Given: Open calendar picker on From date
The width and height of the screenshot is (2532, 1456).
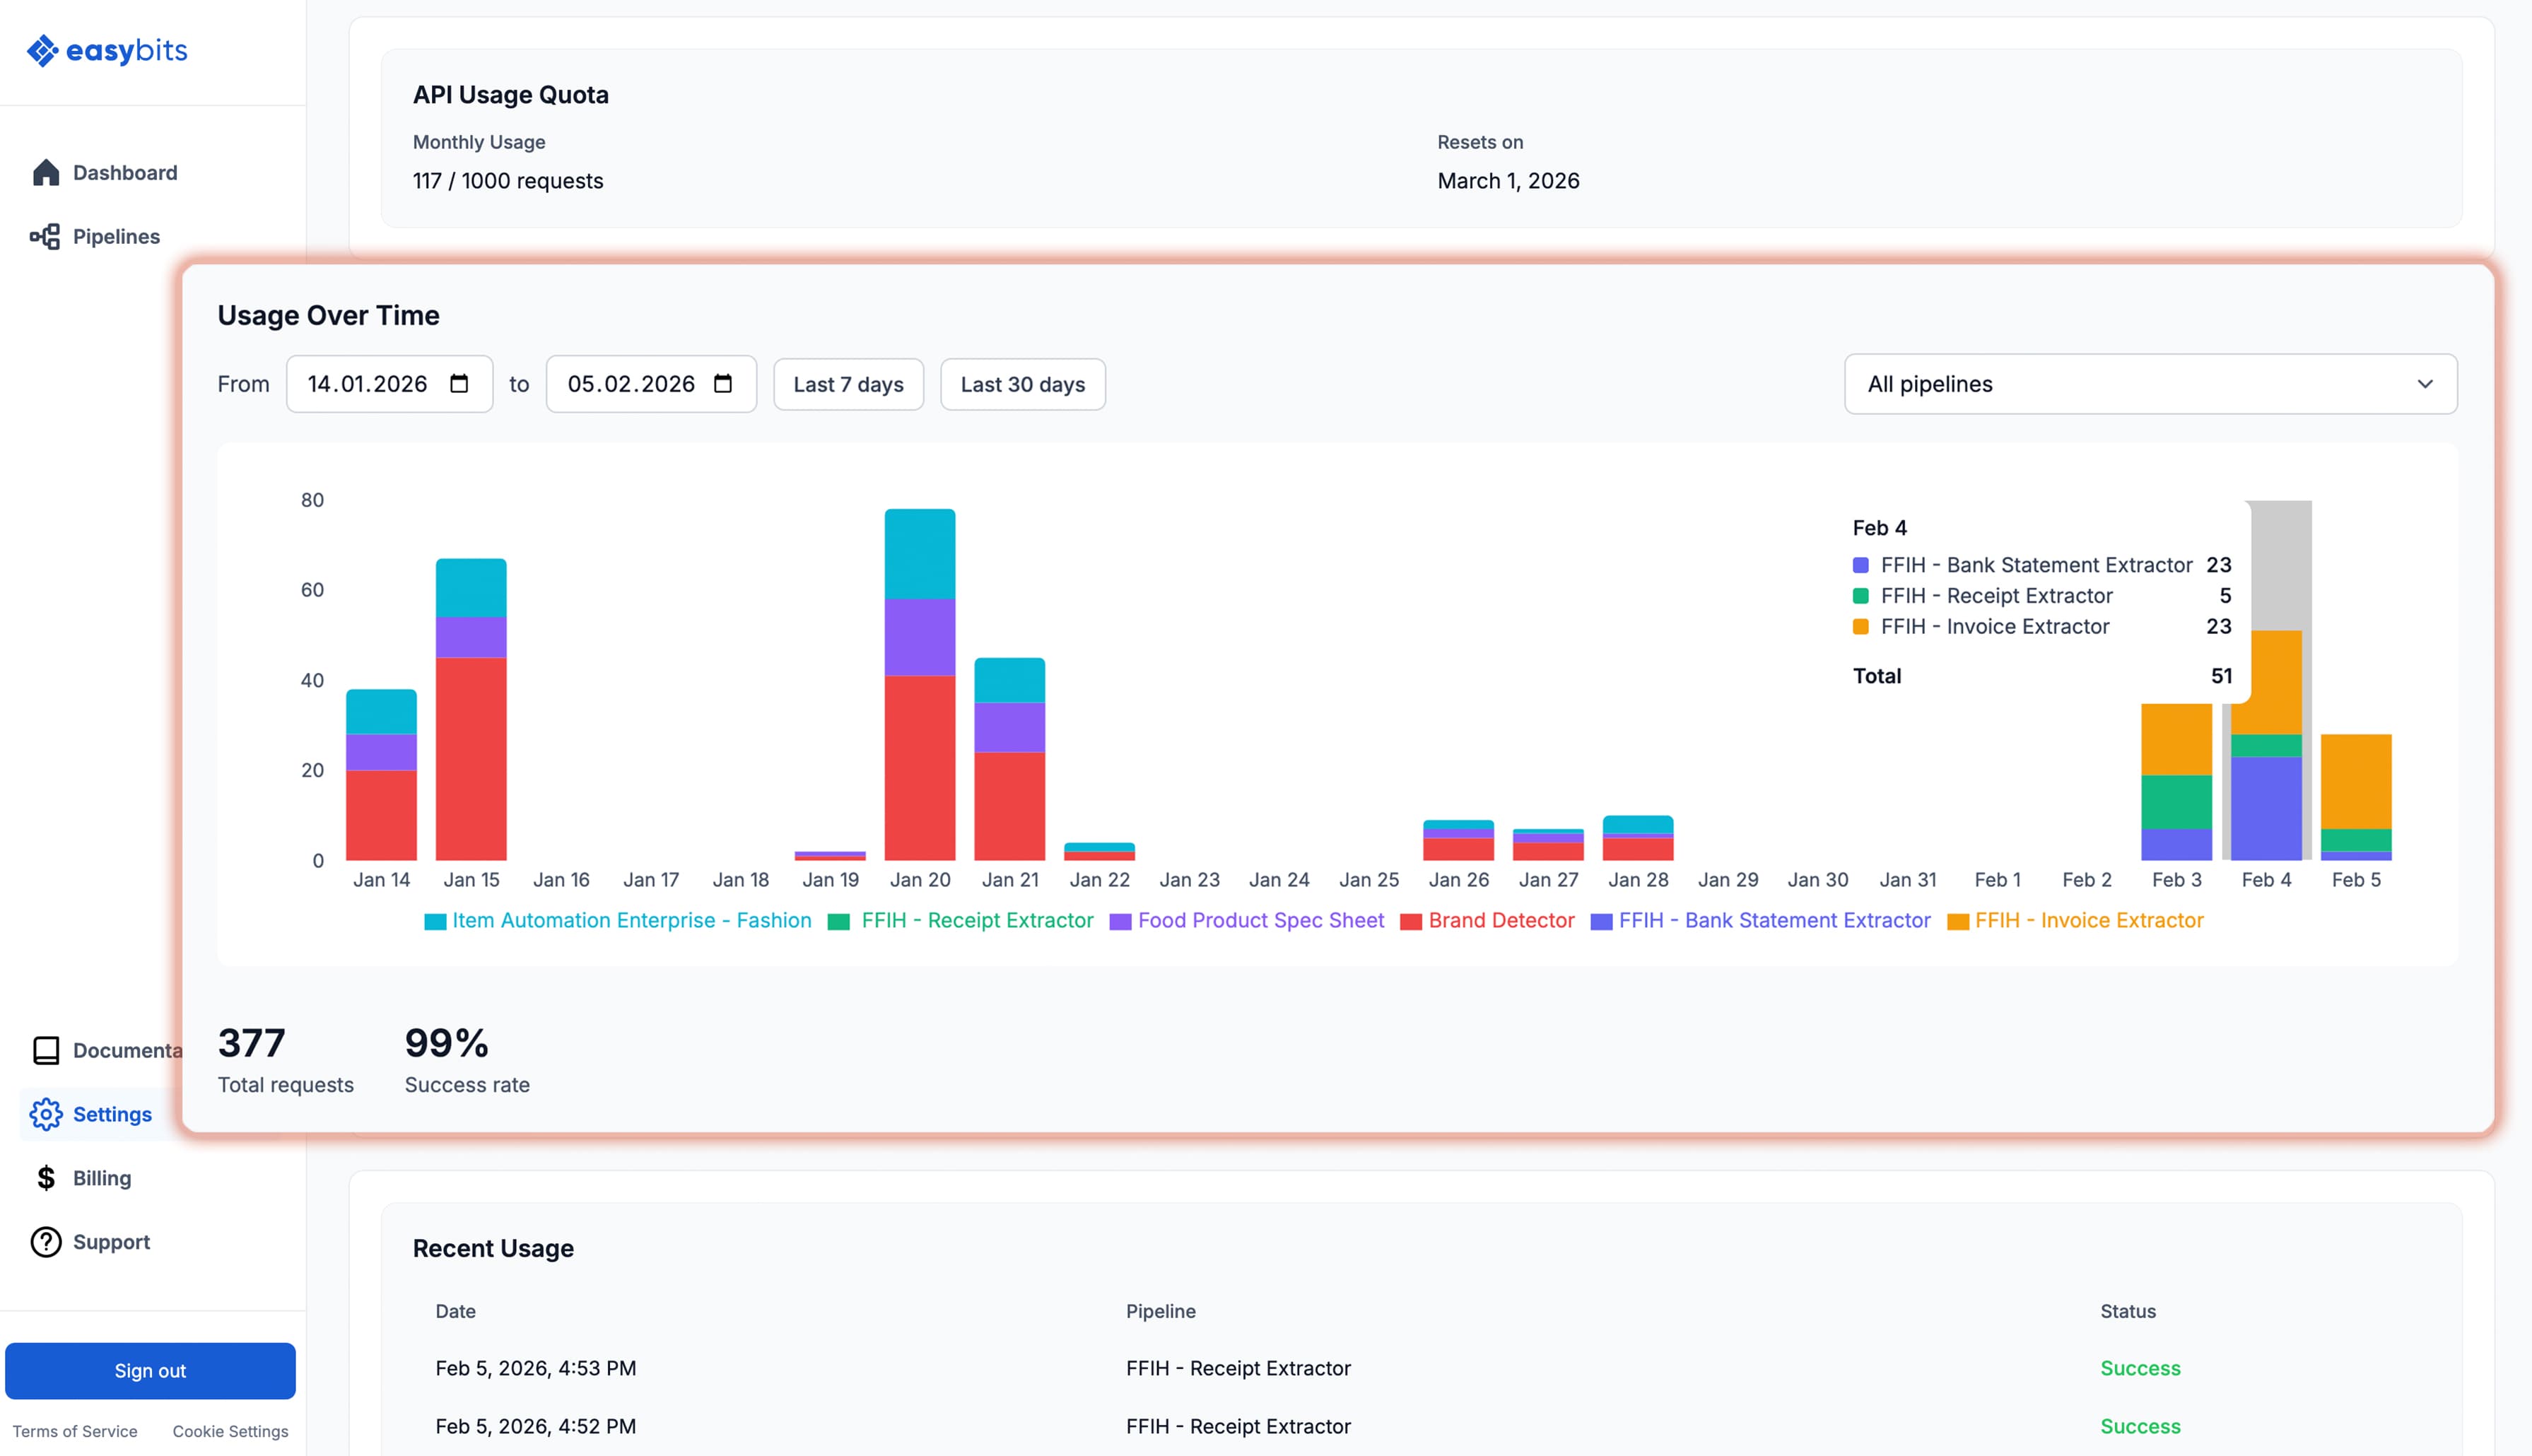Looking at the screenshot, I should coord(459,384).
